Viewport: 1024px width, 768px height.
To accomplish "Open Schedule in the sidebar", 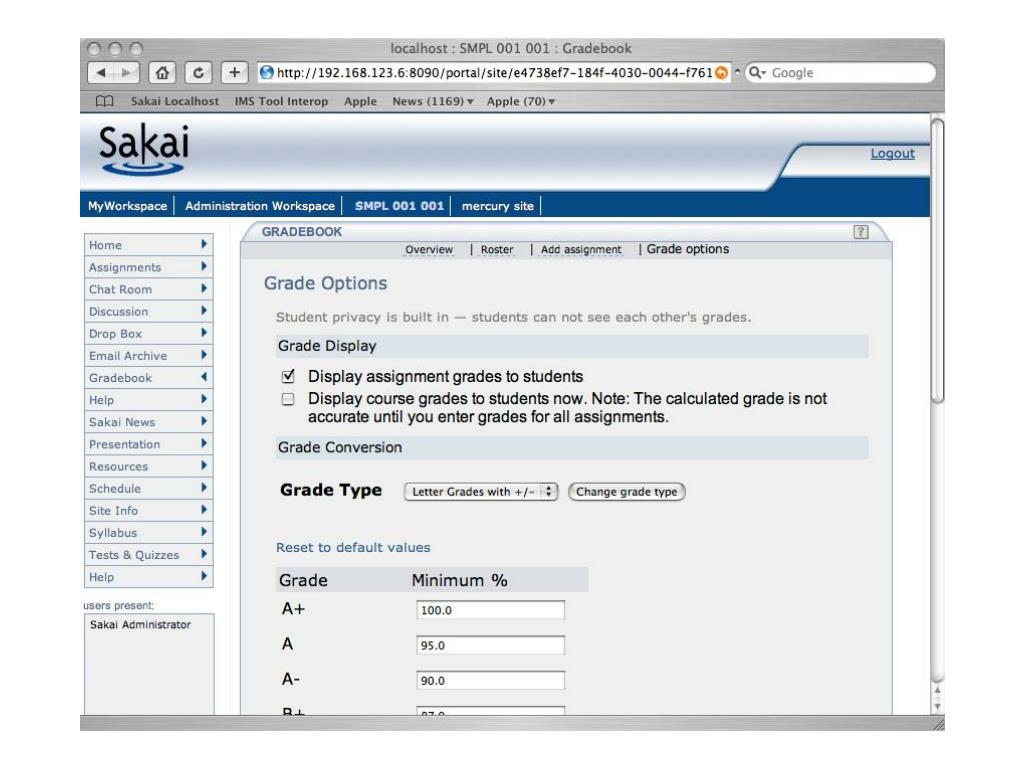I will (148, 488).
